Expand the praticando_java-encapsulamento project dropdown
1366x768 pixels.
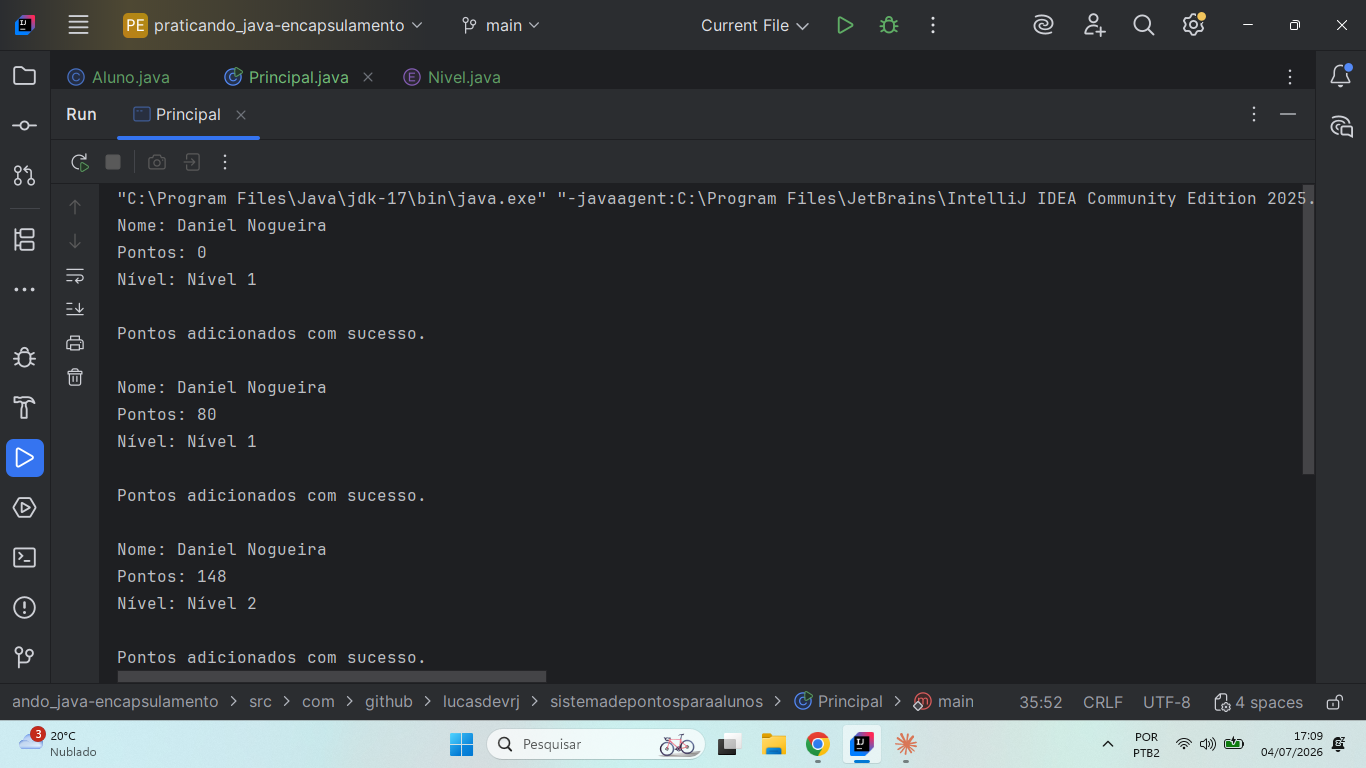tap(273, 25)
